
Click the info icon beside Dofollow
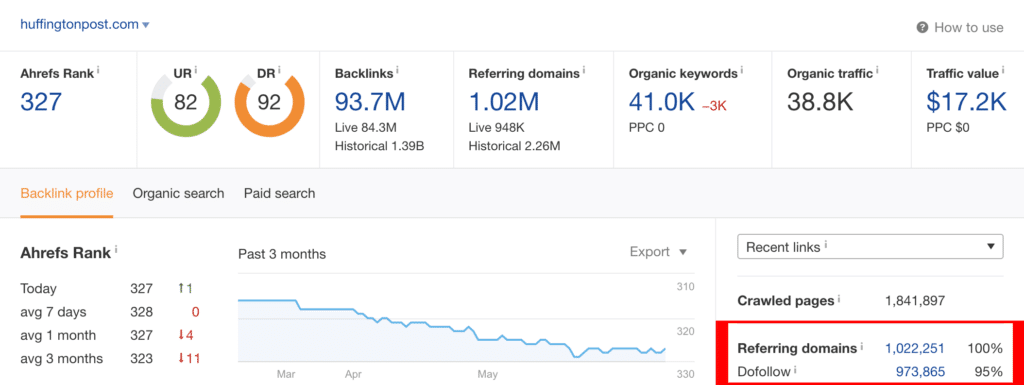[x=795, y=371]
